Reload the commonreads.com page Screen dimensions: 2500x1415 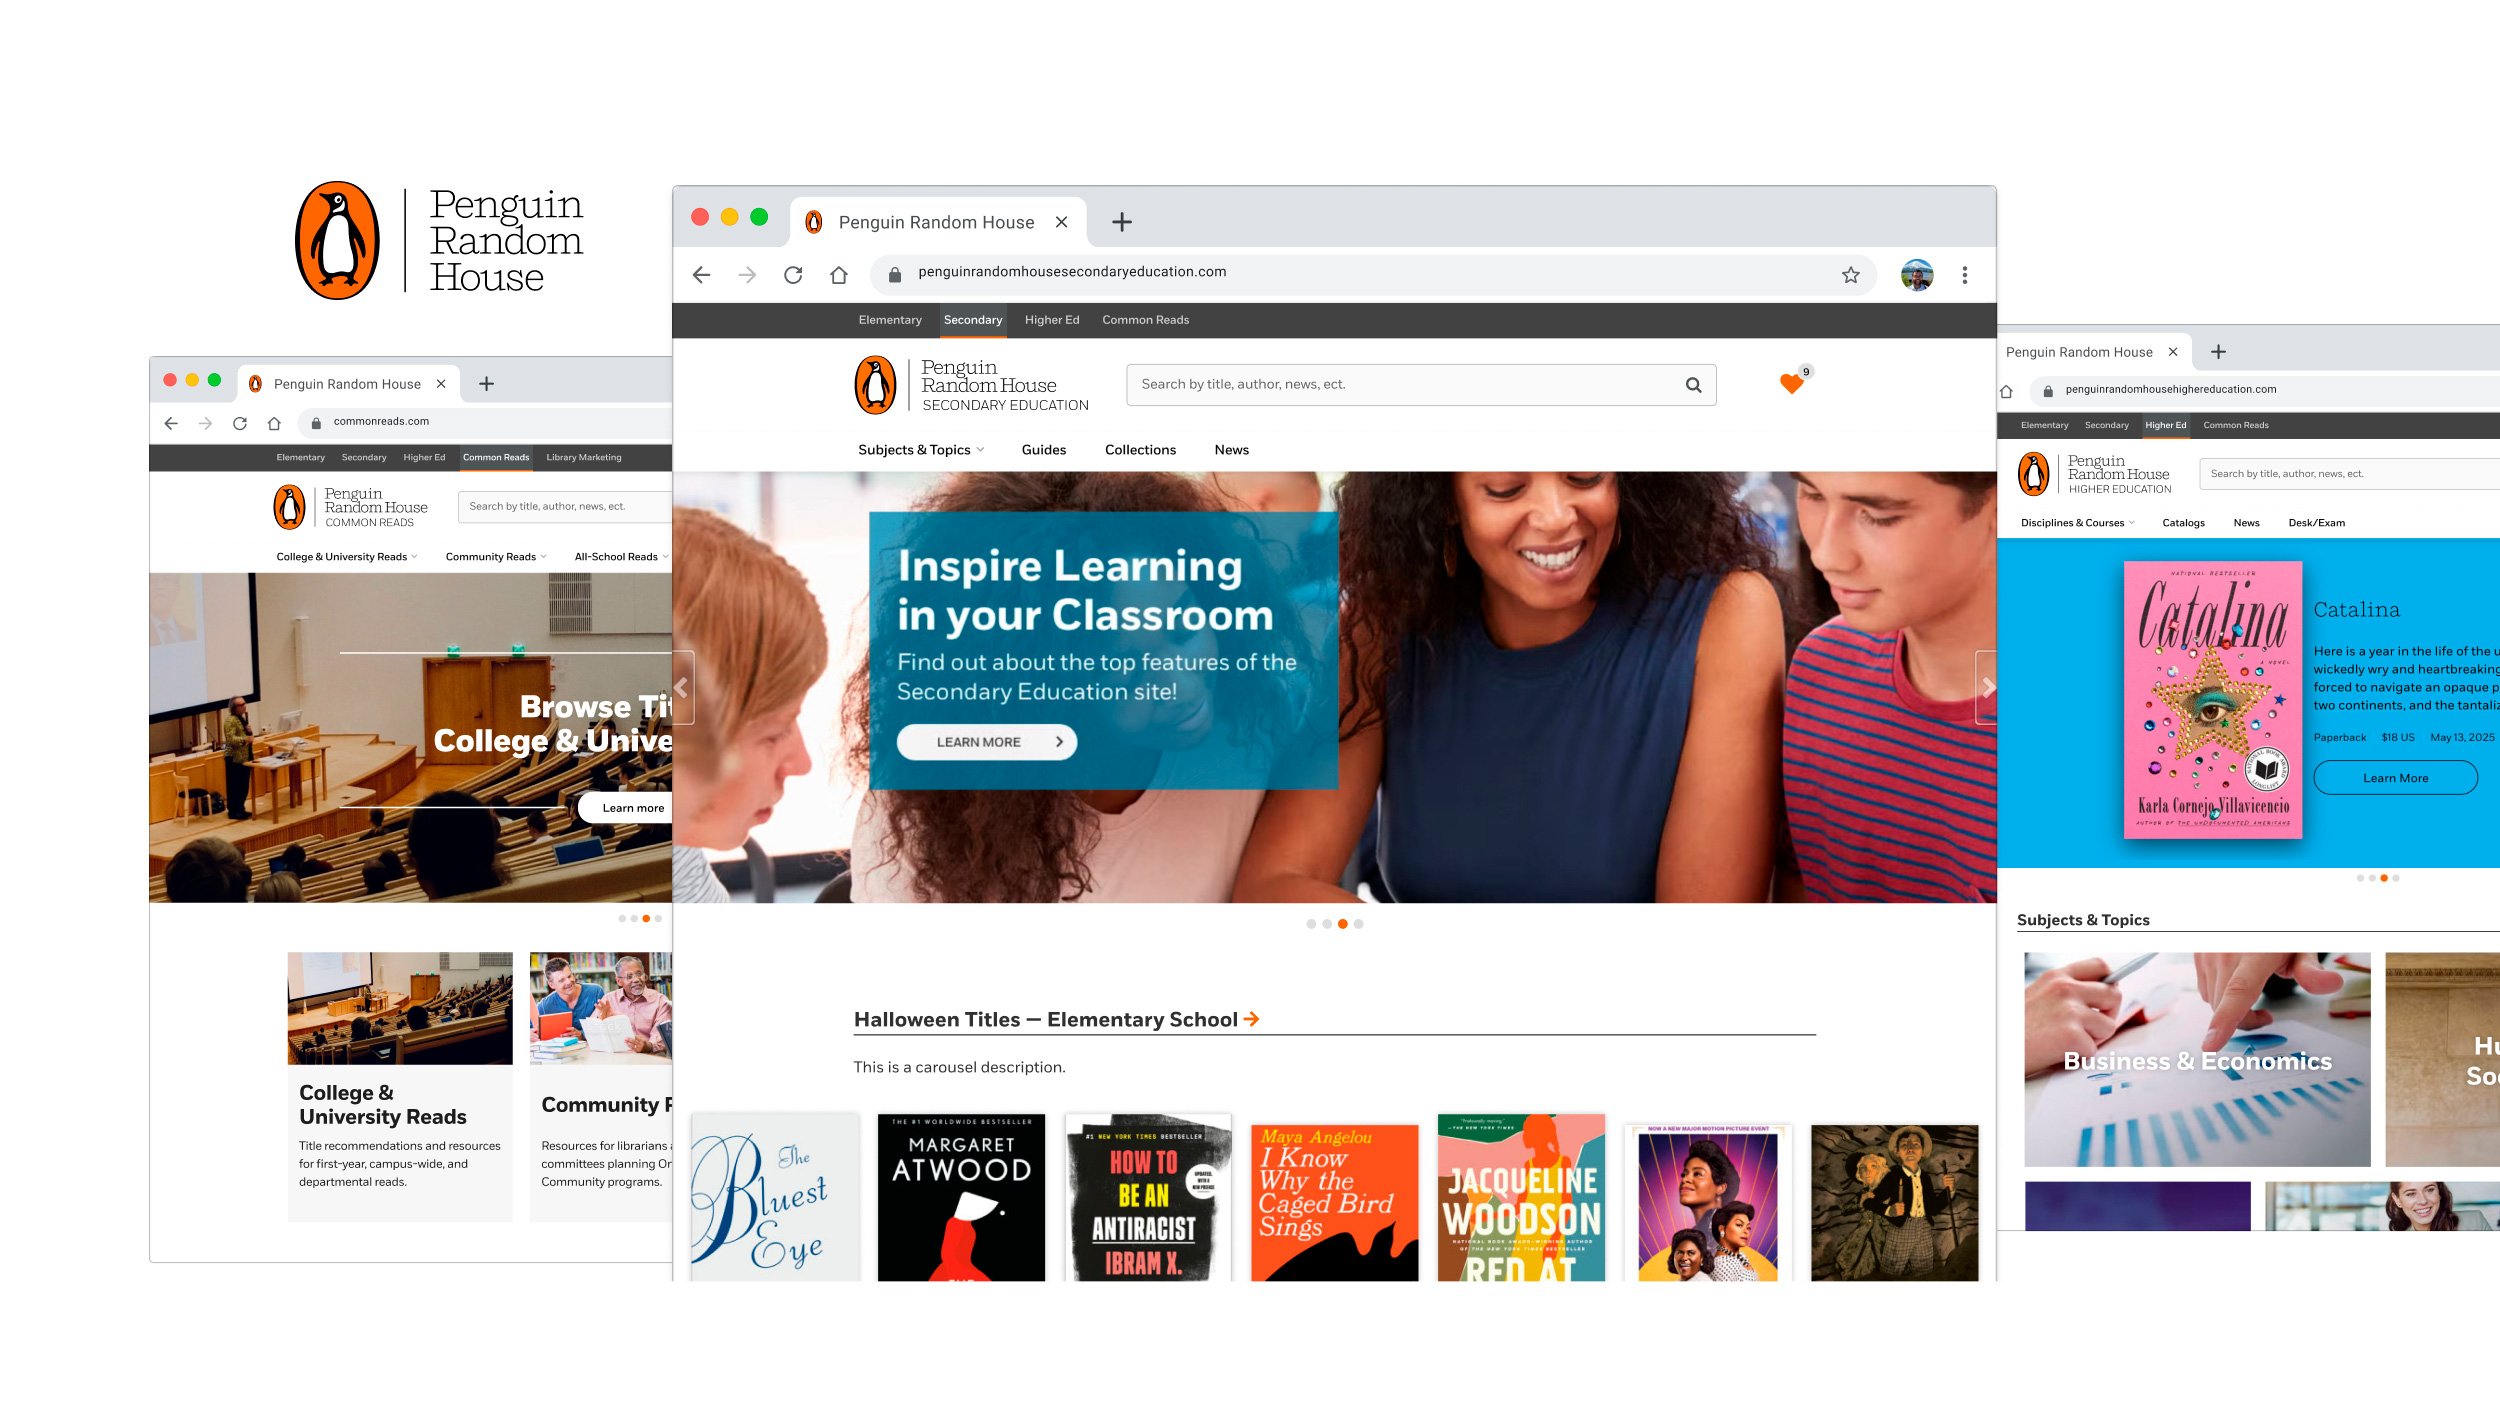(240, 424)
